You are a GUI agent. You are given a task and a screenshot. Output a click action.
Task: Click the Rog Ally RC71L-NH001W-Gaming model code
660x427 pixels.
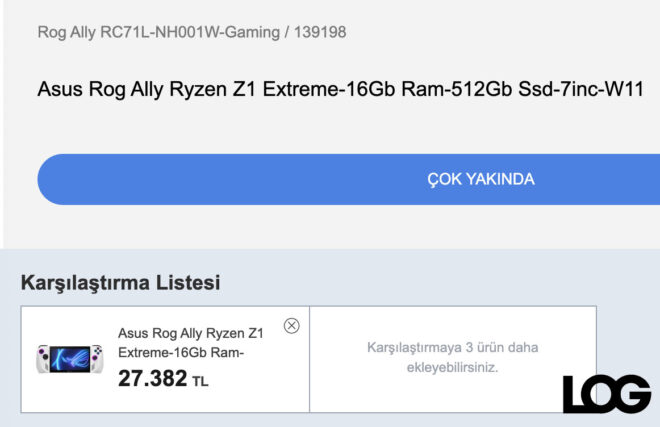[158, 32]
